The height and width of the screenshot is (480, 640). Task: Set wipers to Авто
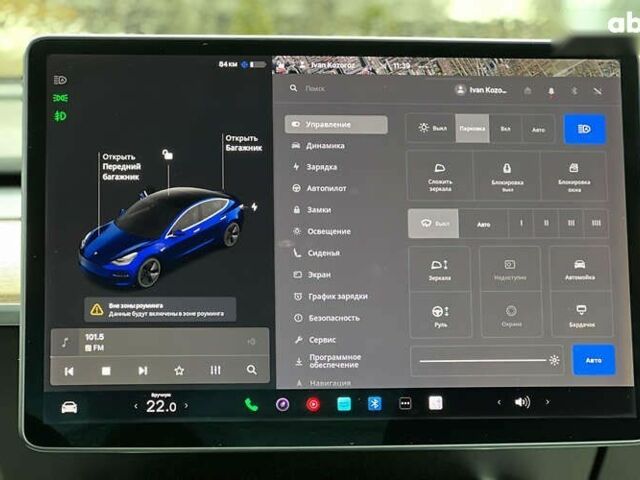484,224
